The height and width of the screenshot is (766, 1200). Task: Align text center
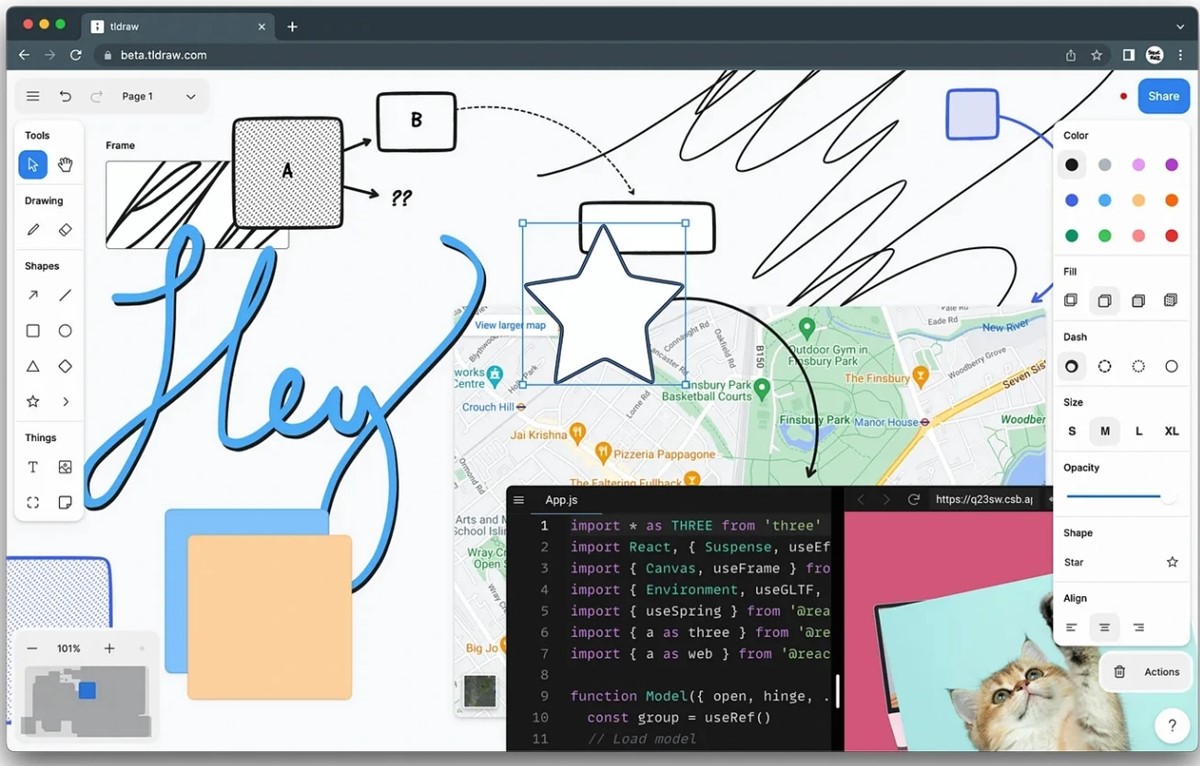coord(1105,627)
